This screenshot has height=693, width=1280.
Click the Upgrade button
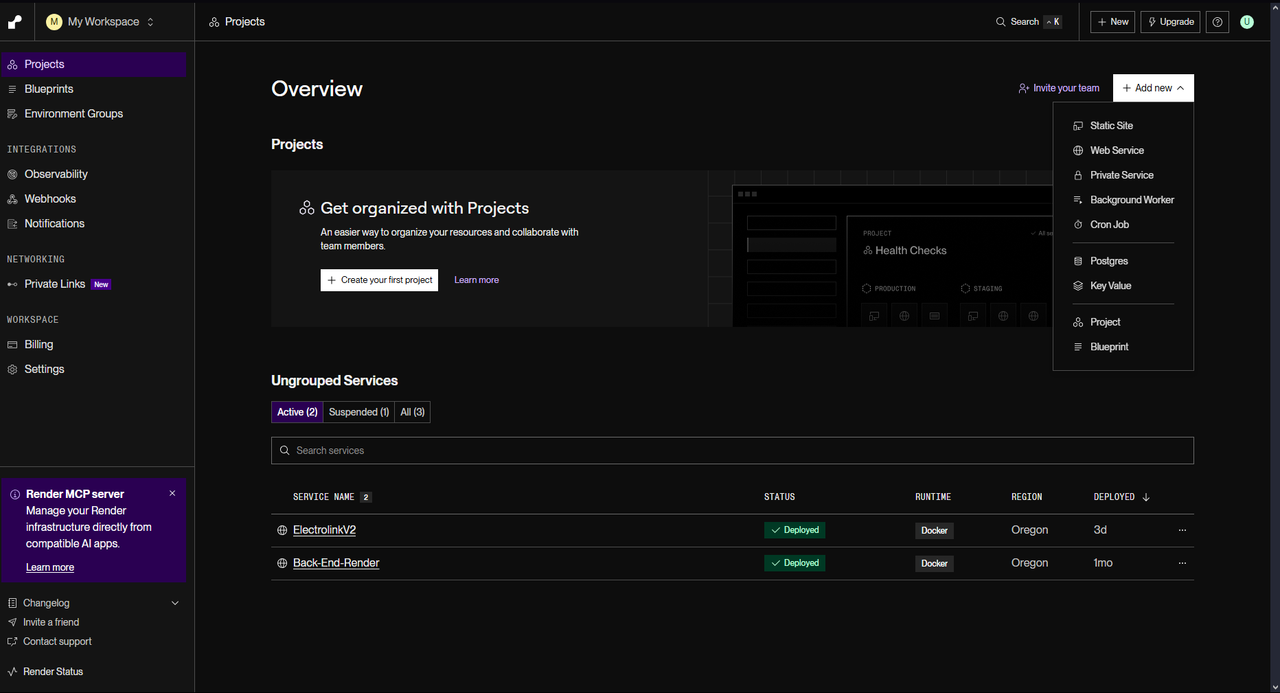pos(1170,21)
